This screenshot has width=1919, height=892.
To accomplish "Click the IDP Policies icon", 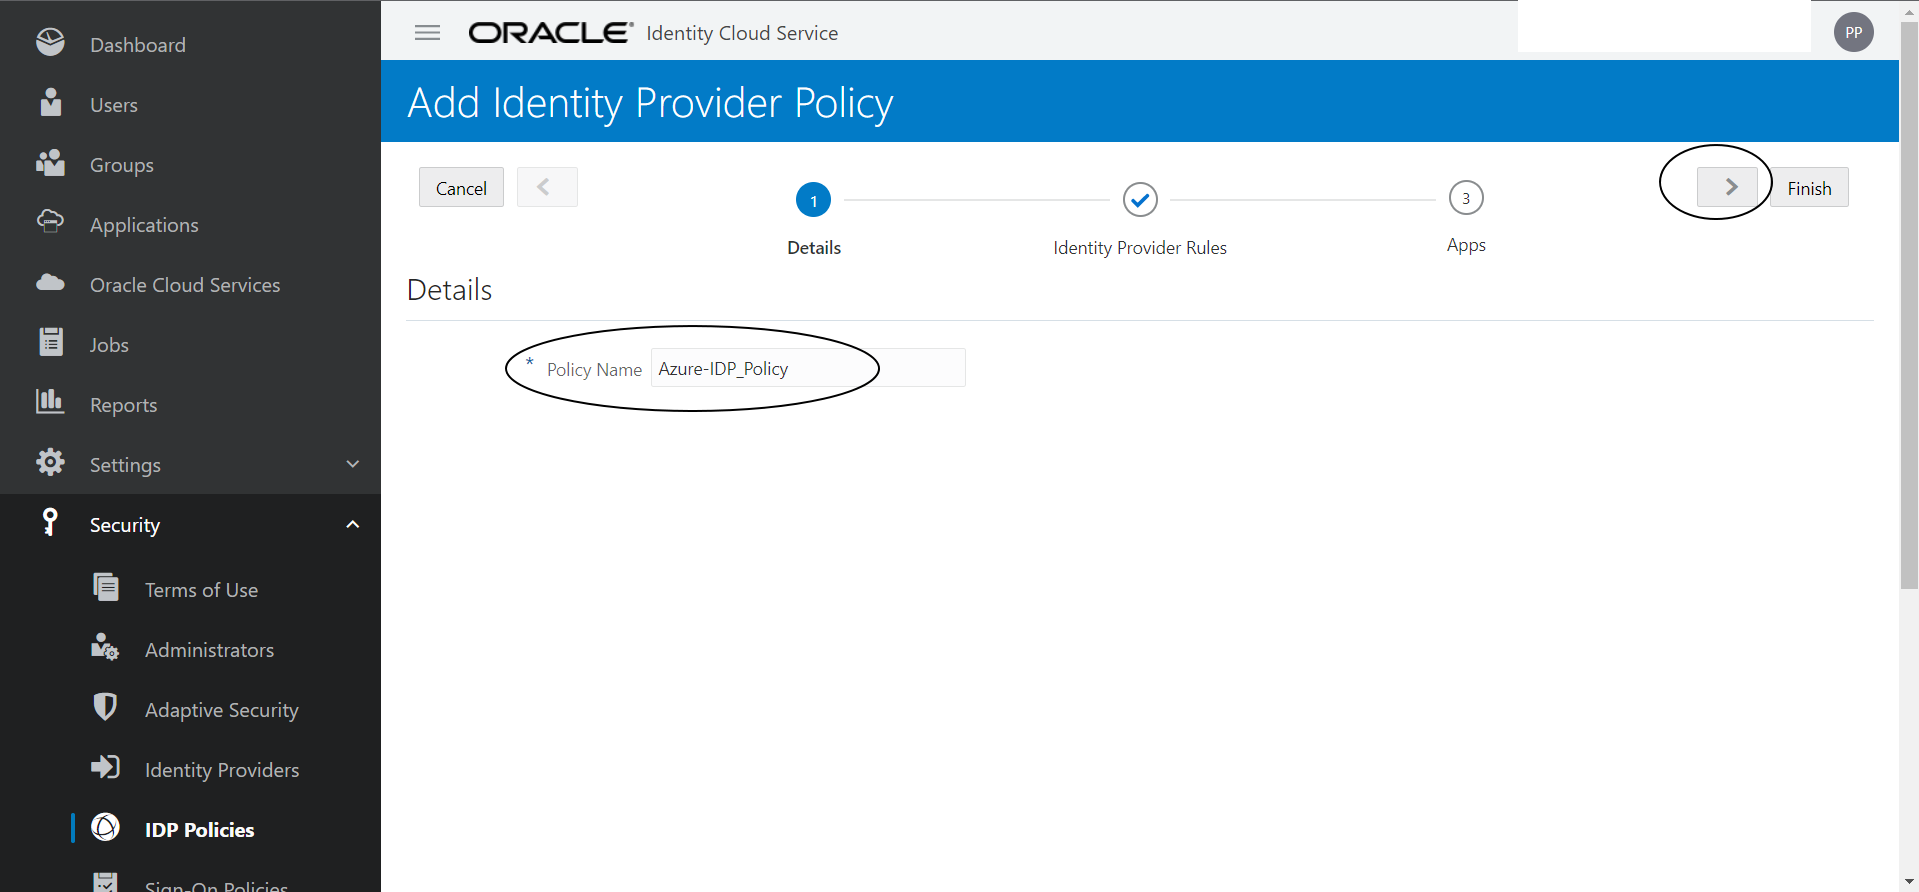I will tap(105, 827).
